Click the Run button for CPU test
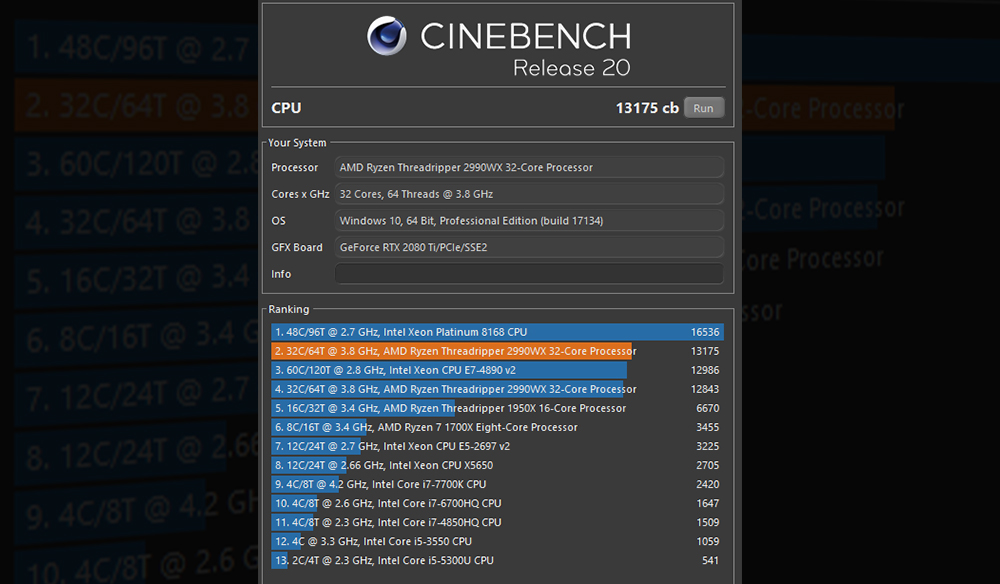The width and height of the screenshot is (1000, 584). coord(703,108)
